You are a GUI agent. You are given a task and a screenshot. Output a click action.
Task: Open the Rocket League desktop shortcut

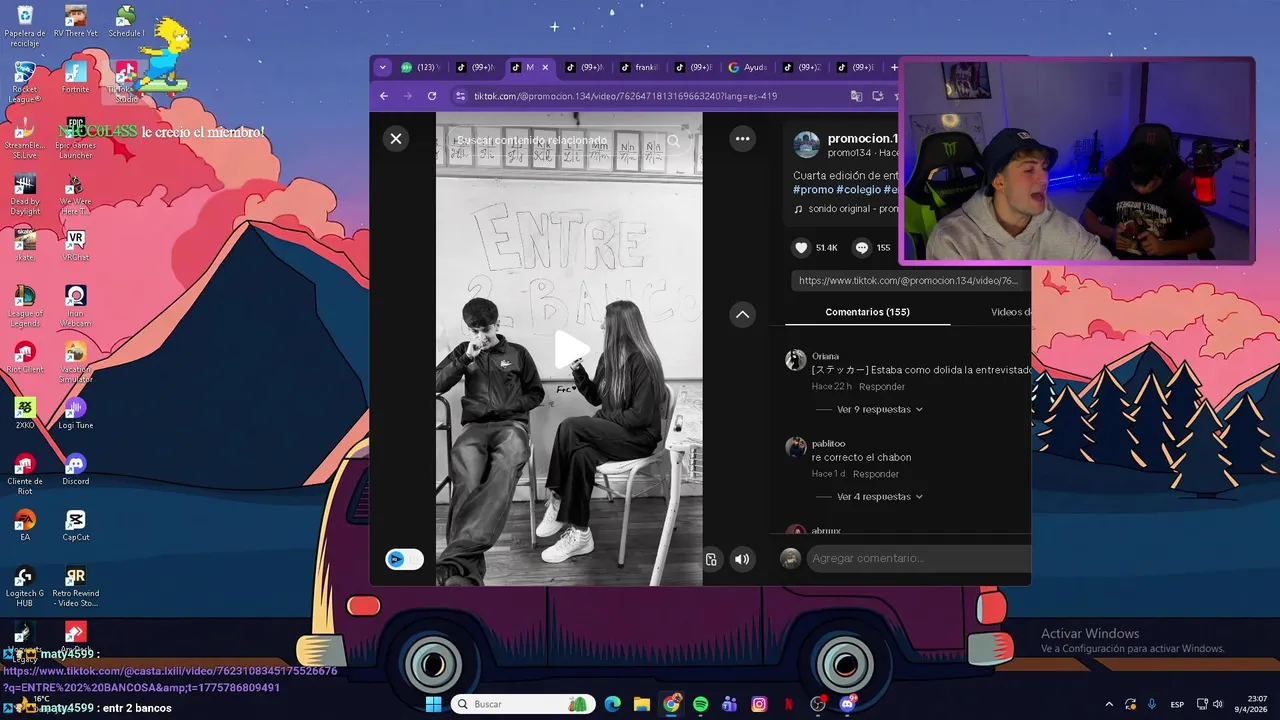25,82
